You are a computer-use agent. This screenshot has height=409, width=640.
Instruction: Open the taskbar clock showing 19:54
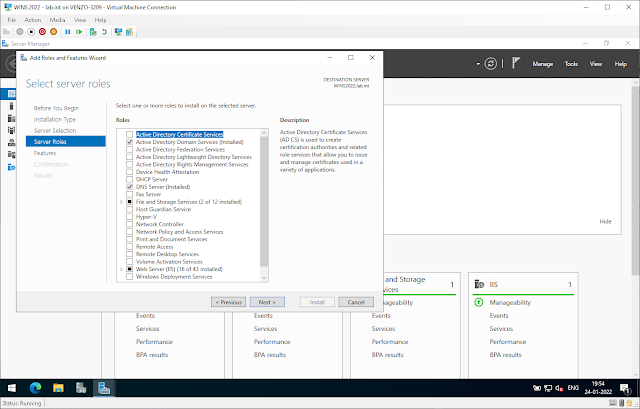598,388
